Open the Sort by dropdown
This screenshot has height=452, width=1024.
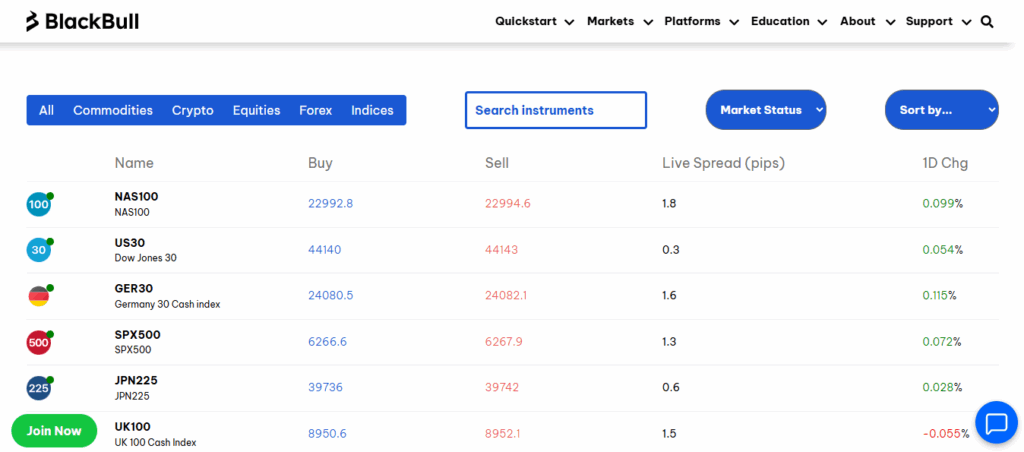(x=942, y=110)
